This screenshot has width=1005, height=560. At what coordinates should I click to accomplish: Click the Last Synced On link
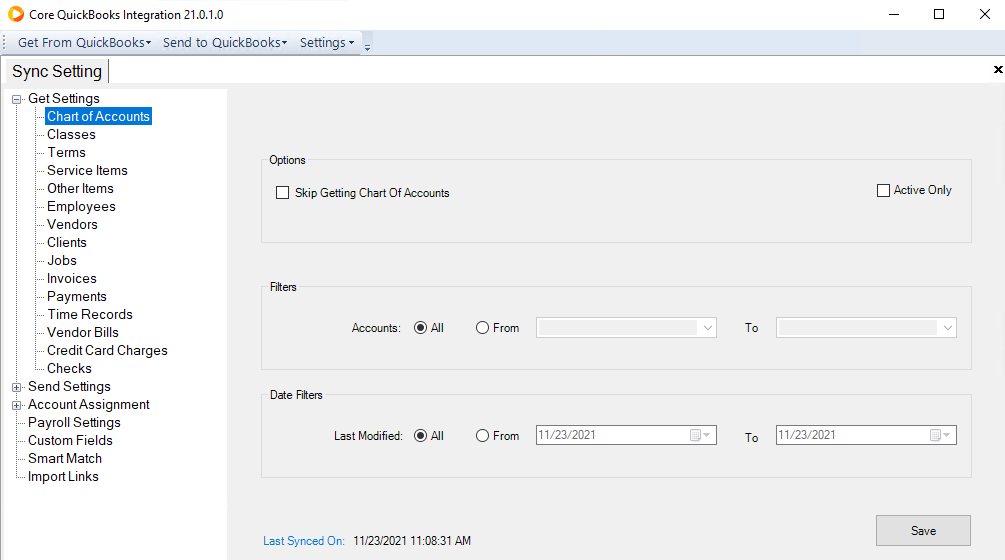(304, 541)
